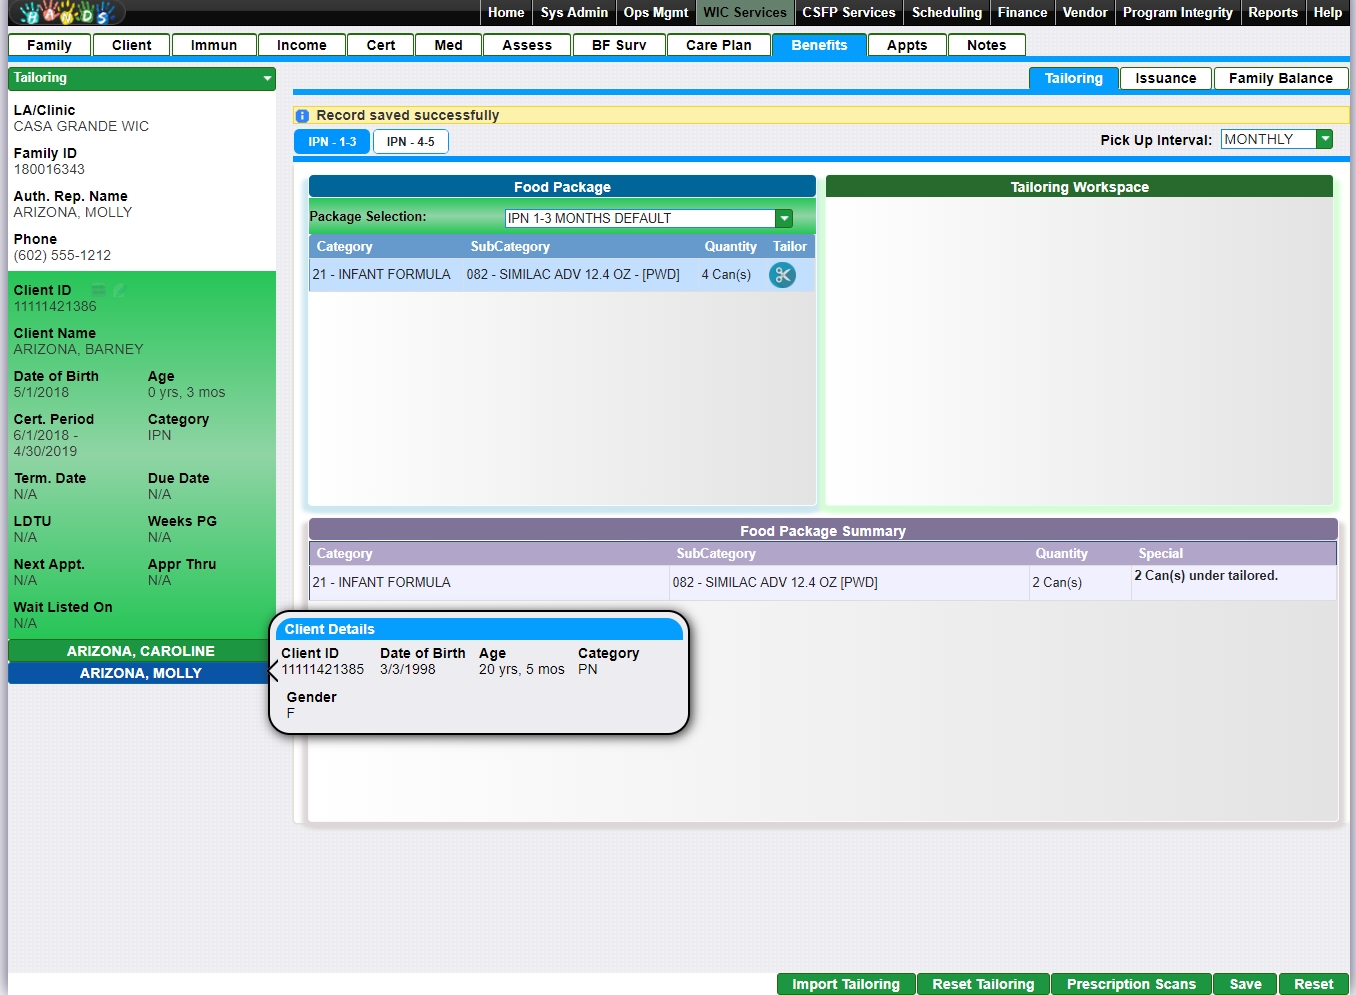Expand the Tailoring sidebar panel dropdown
Image resolution: width=1356 pixels, height=995 pixels.
pos(267,78)
